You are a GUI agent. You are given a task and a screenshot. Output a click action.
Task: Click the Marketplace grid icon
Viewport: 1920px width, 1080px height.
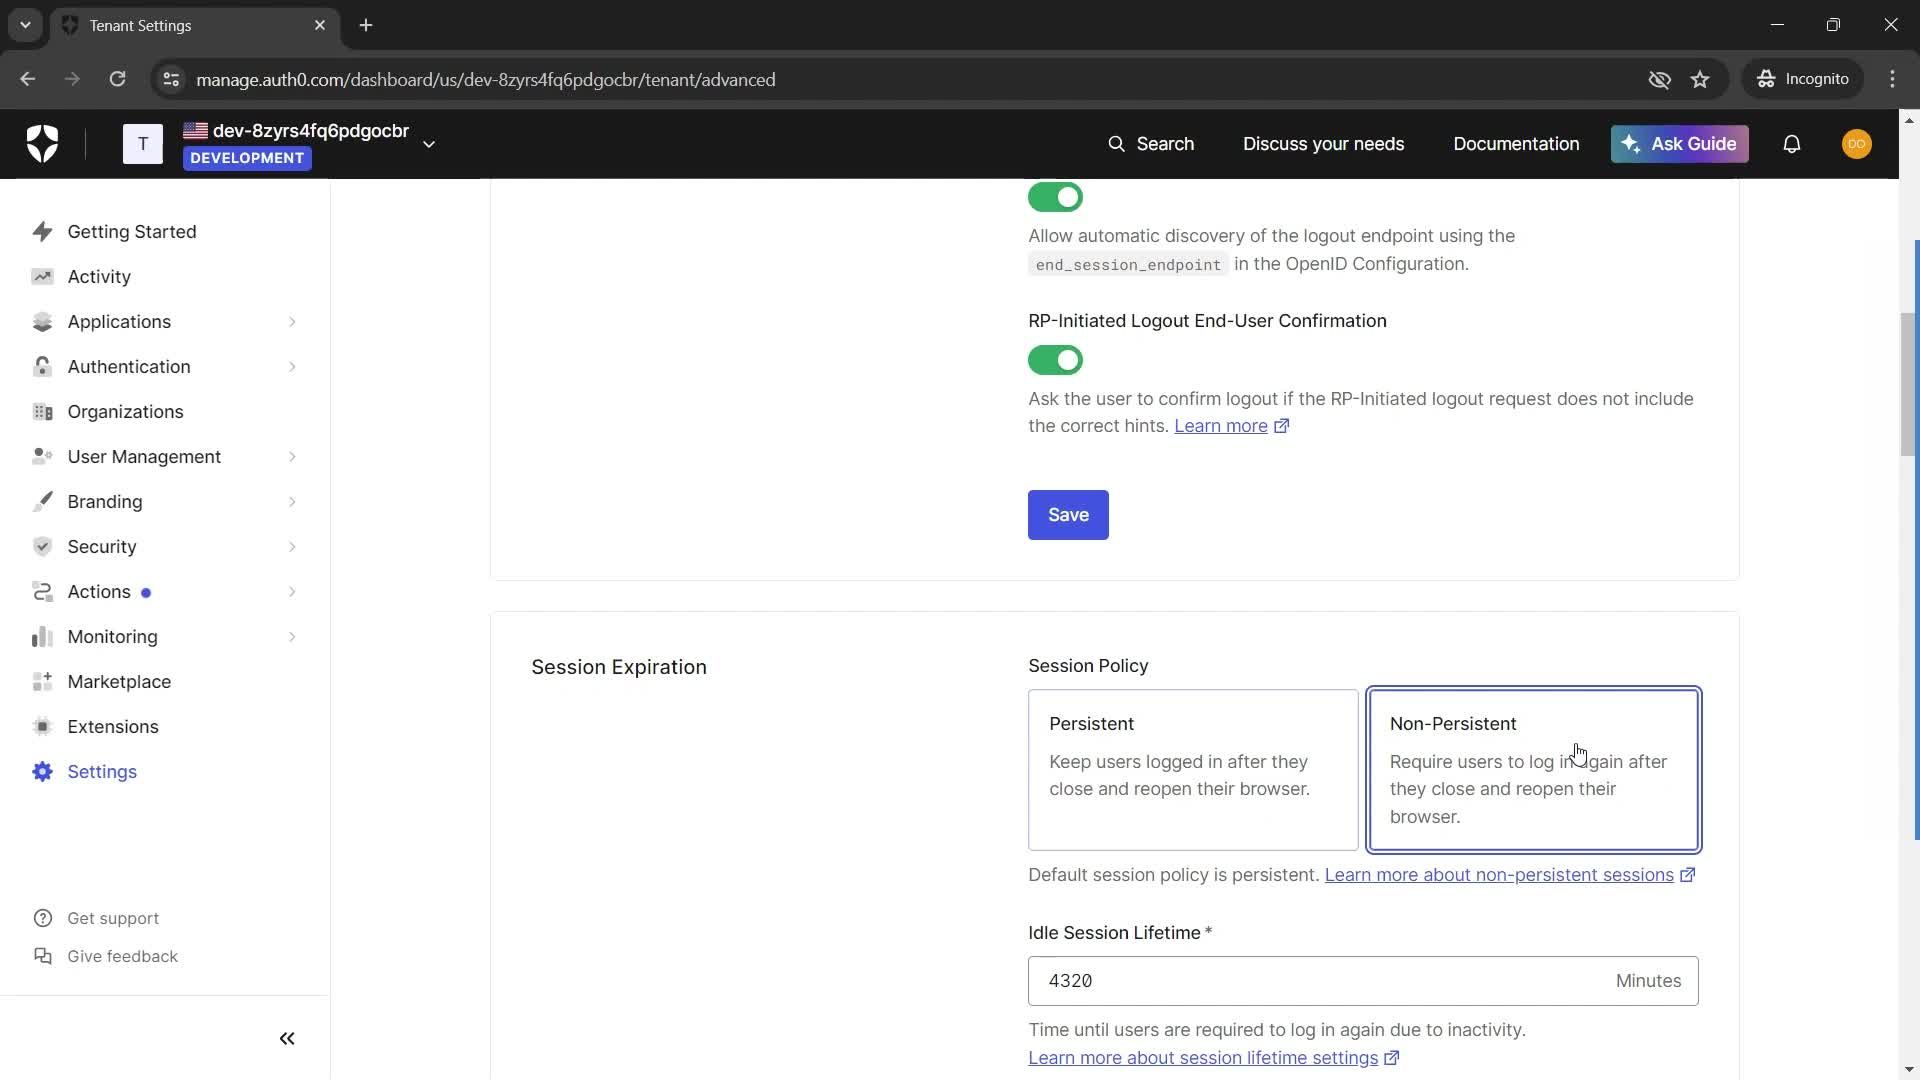click(42, 682)
